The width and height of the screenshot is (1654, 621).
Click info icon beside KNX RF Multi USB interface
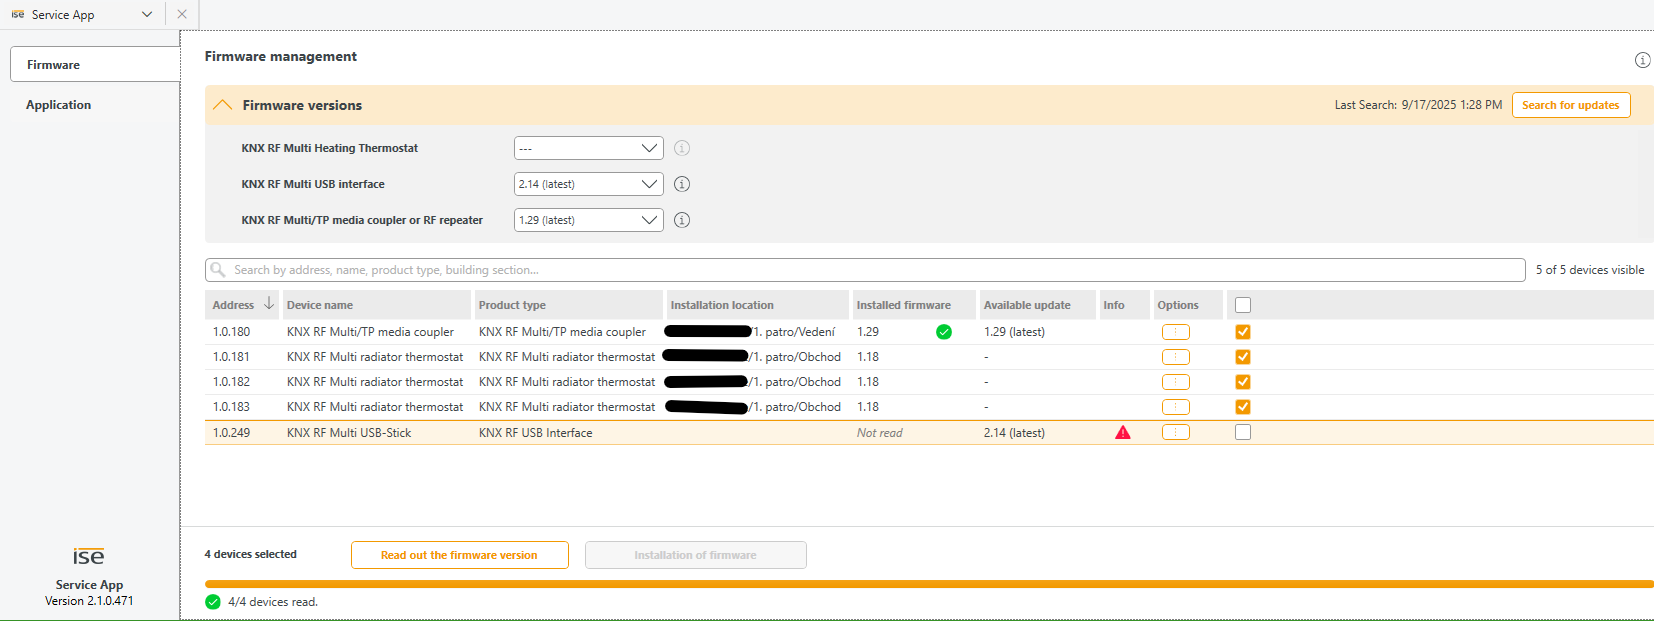(x=682, y=184)
